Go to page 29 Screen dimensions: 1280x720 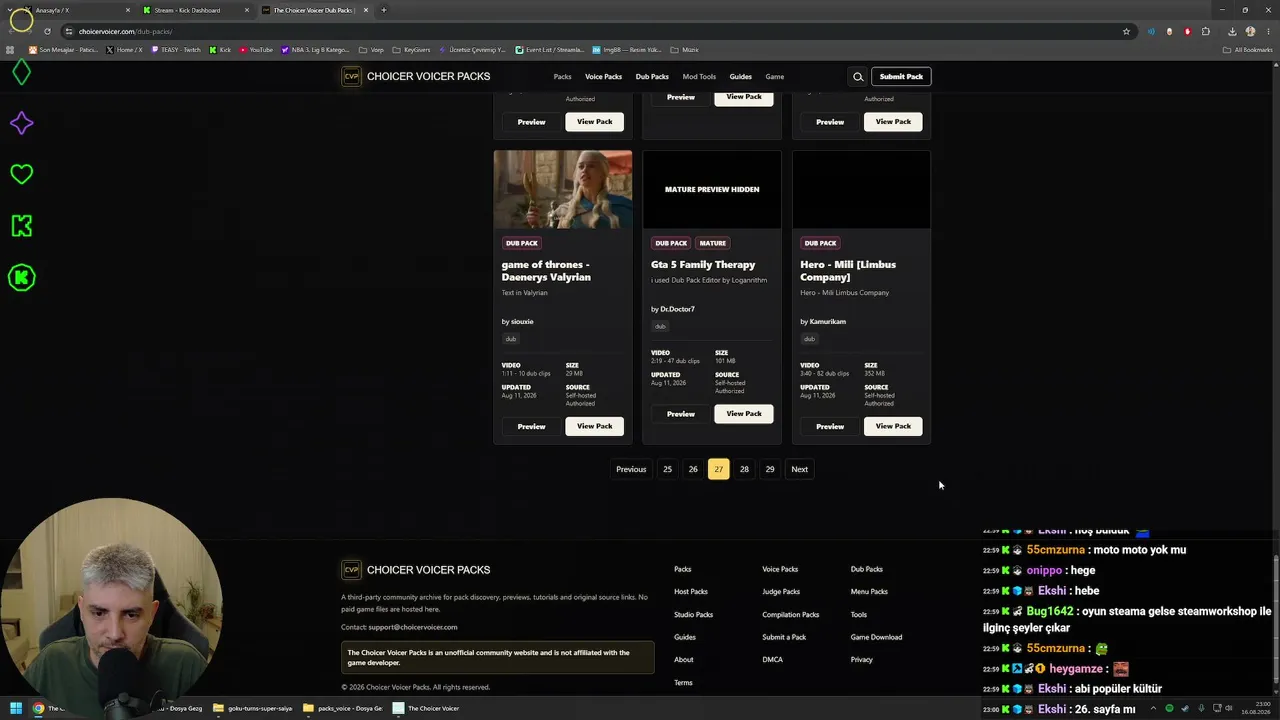(770, 469)
